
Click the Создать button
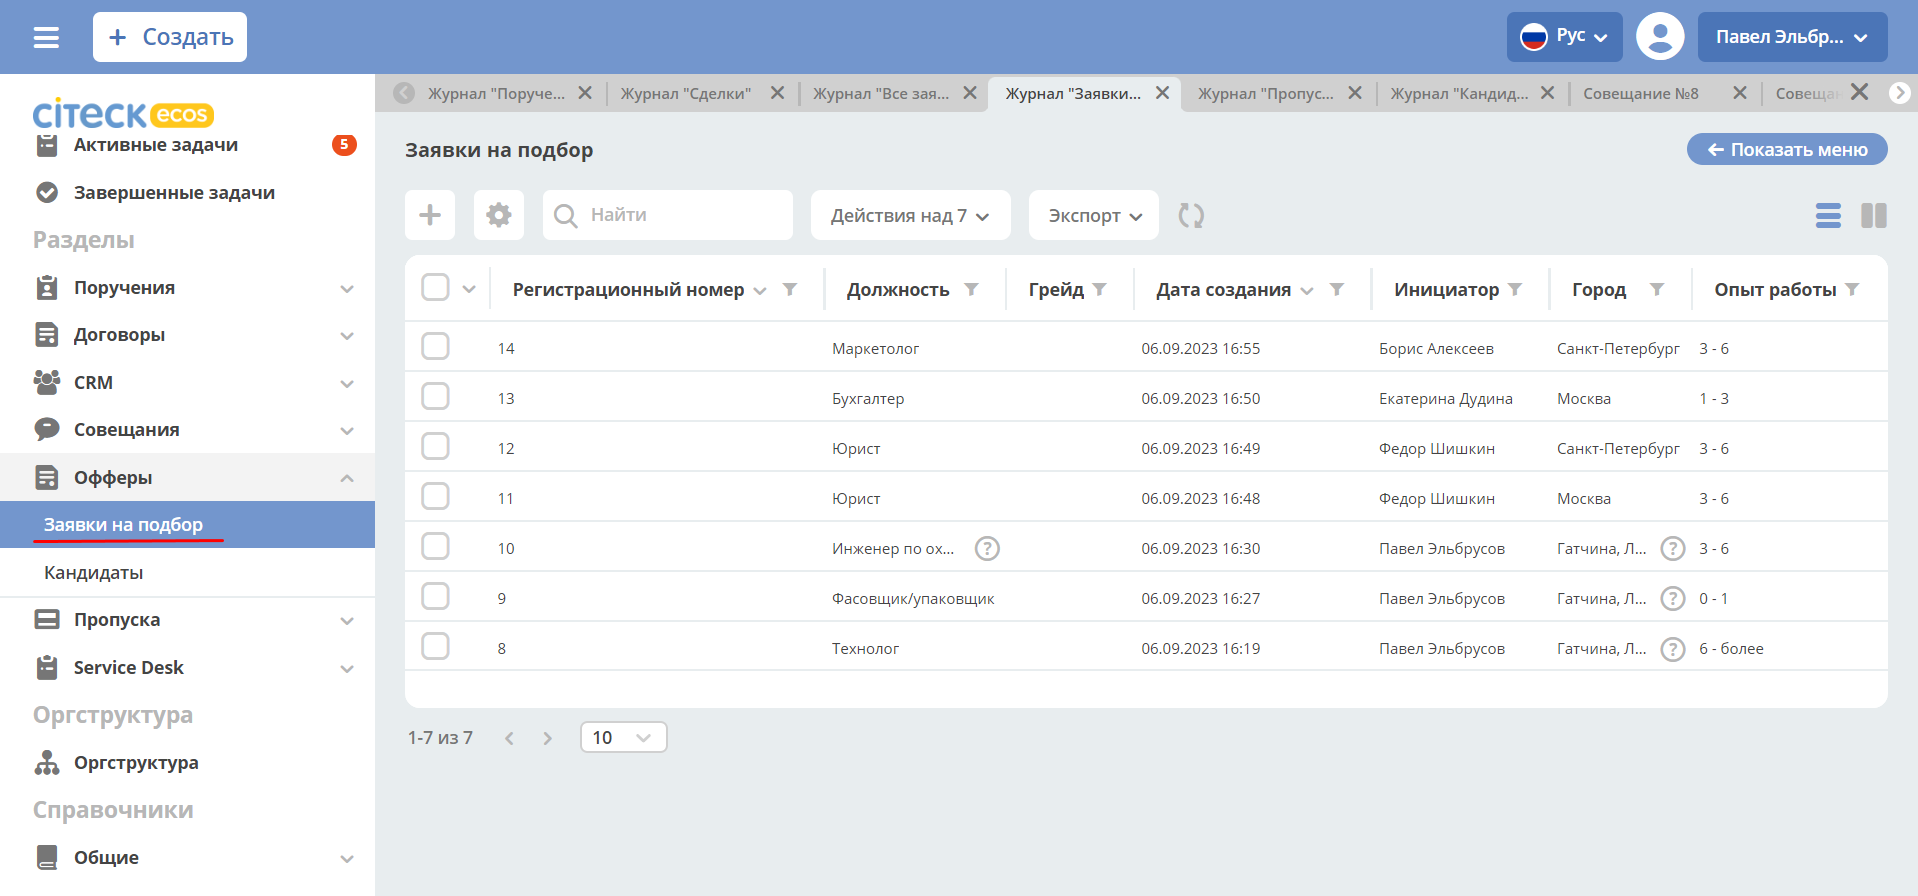[170, 37]
